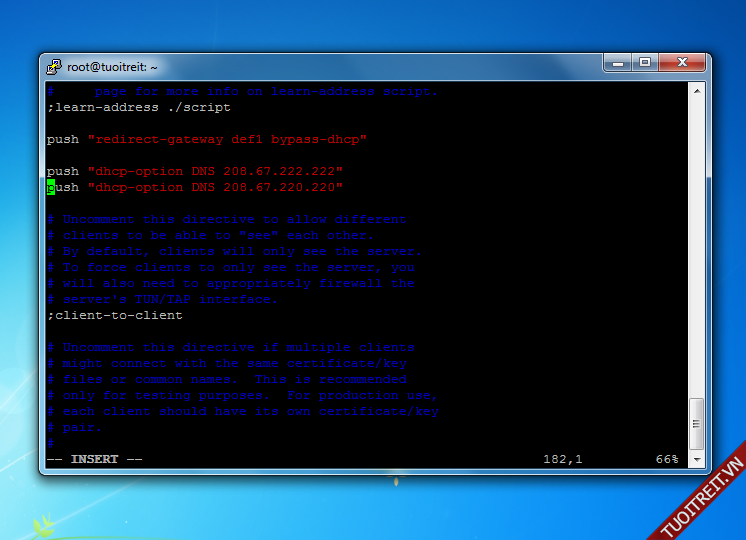Screen dimensions: 746x540
Task: Click the 'redirect-gateway def1 bypass-dhcp' push line
Action: click(x=206, y=139)
